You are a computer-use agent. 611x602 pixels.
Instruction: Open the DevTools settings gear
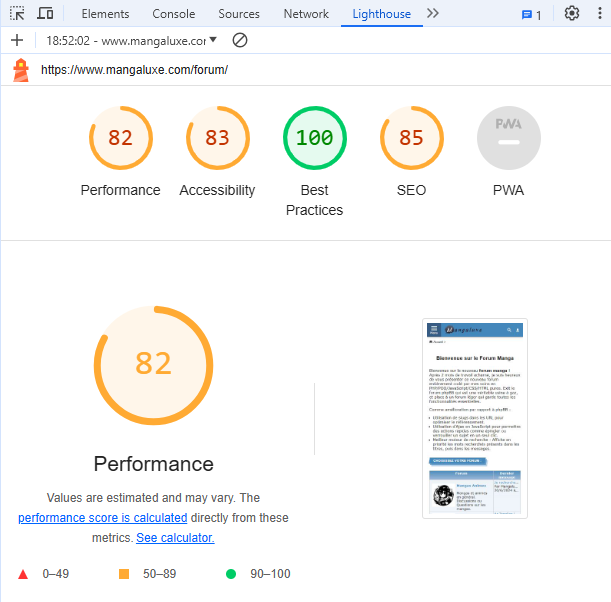point(572,14)
